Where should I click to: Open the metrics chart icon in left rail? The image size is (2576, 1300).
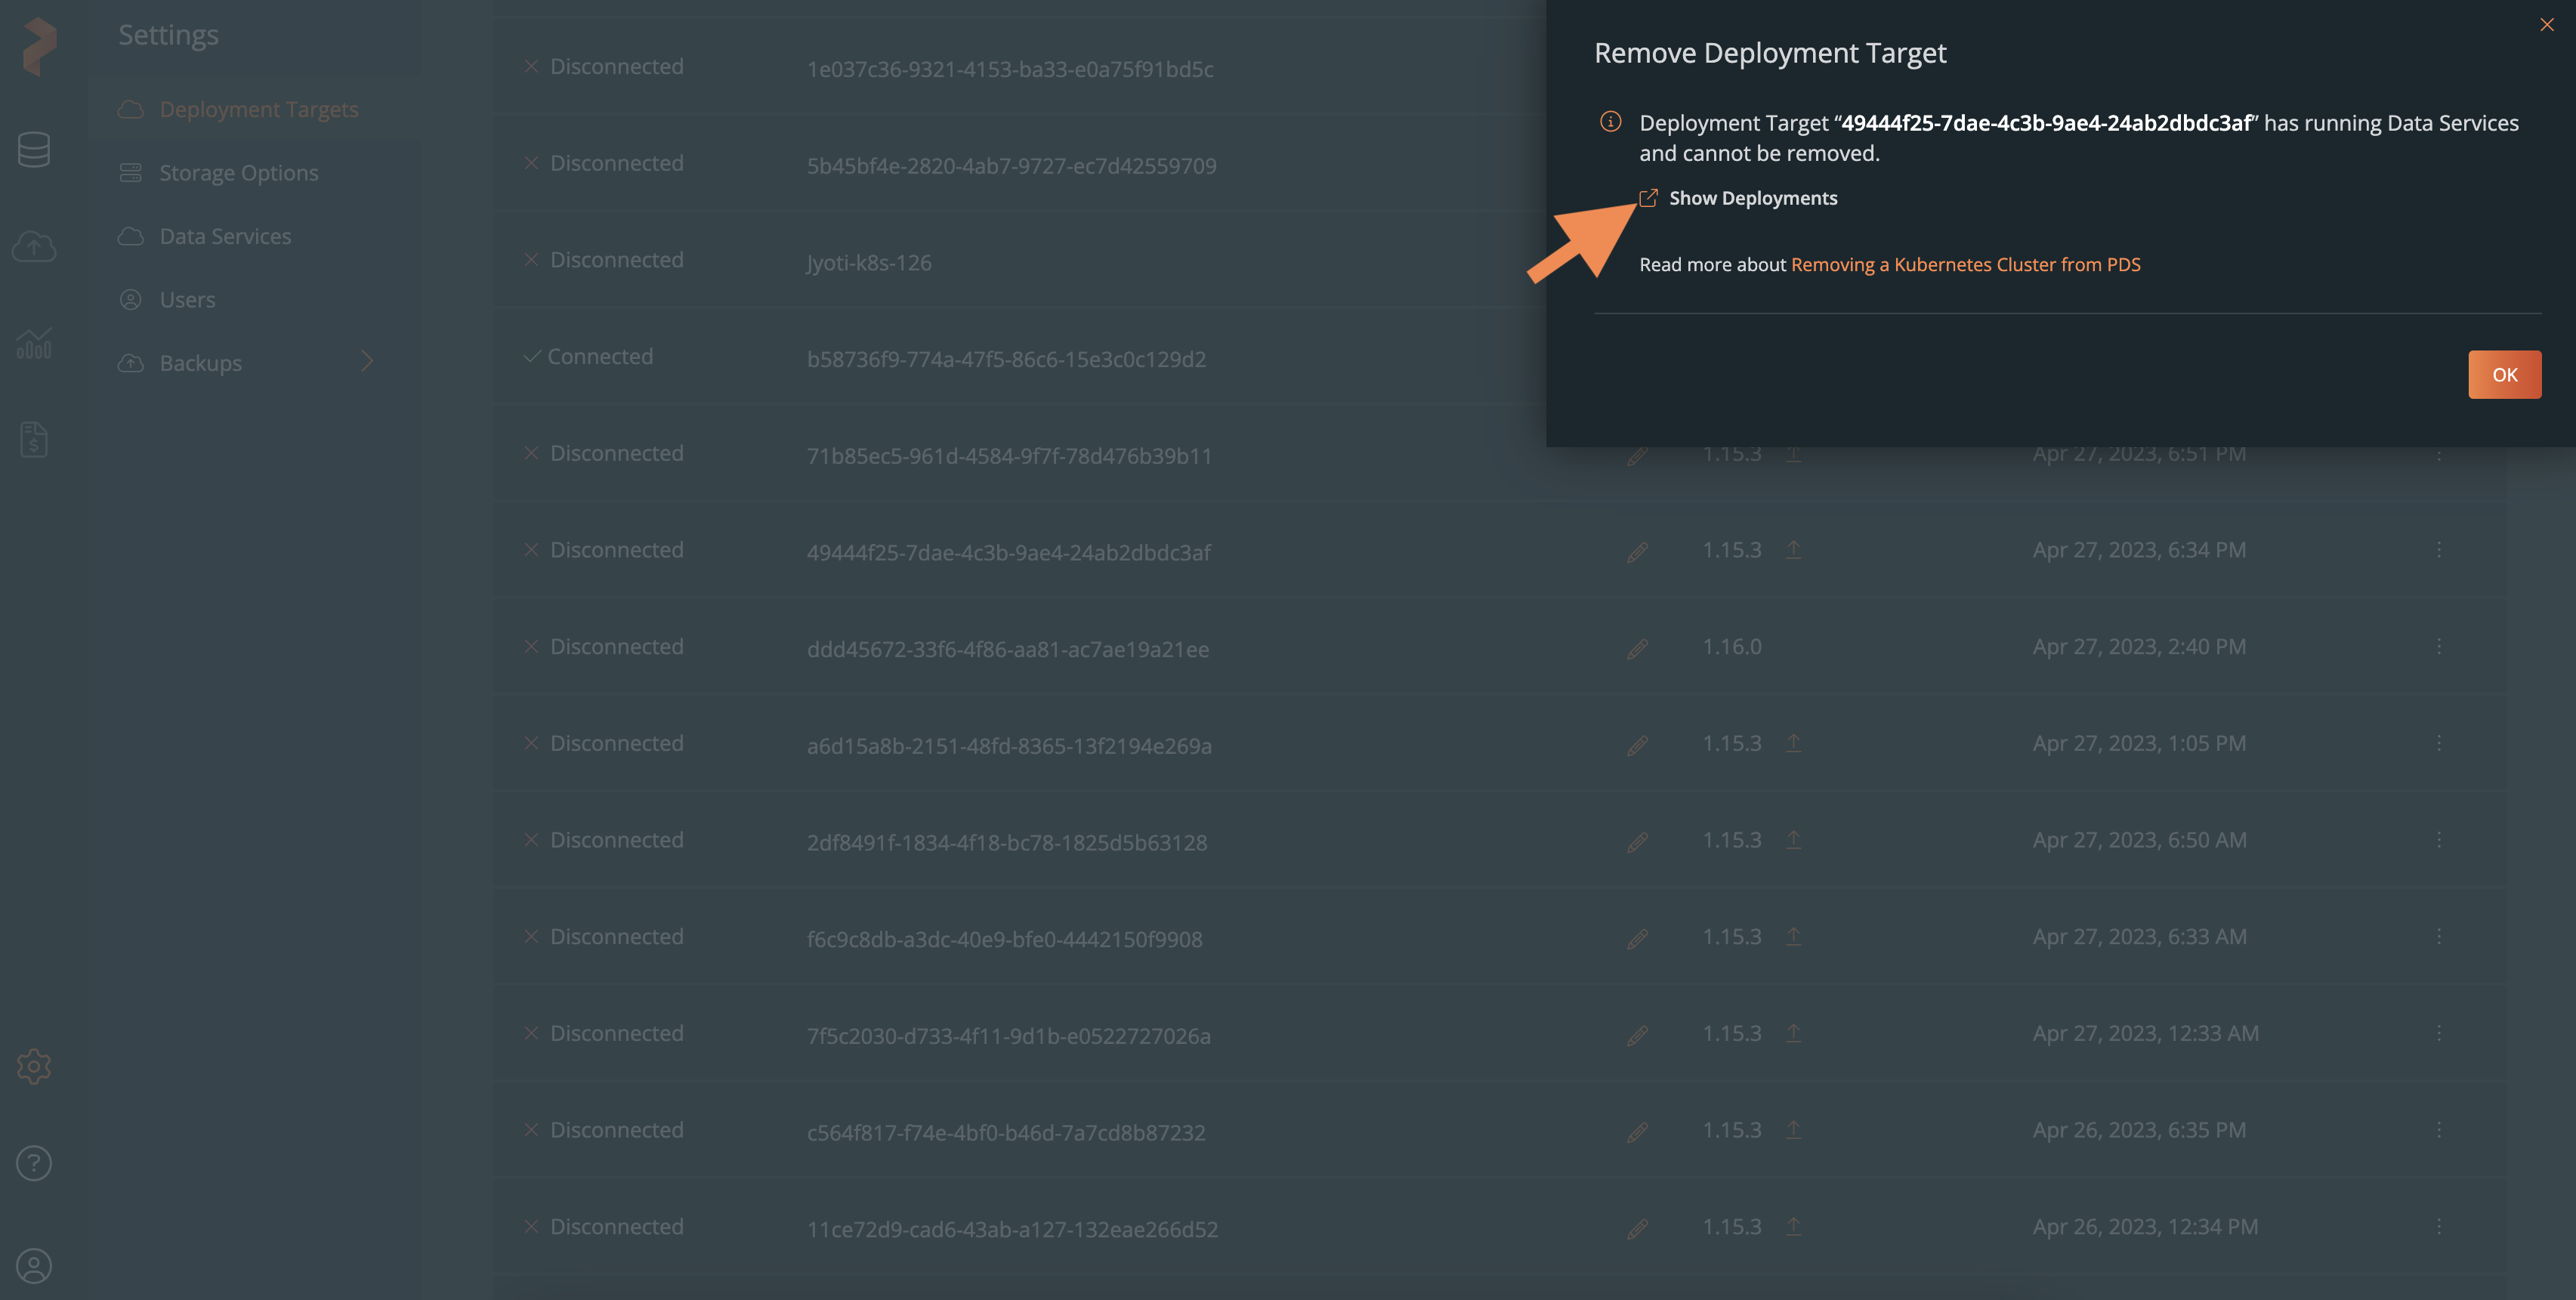pos(34,343)
